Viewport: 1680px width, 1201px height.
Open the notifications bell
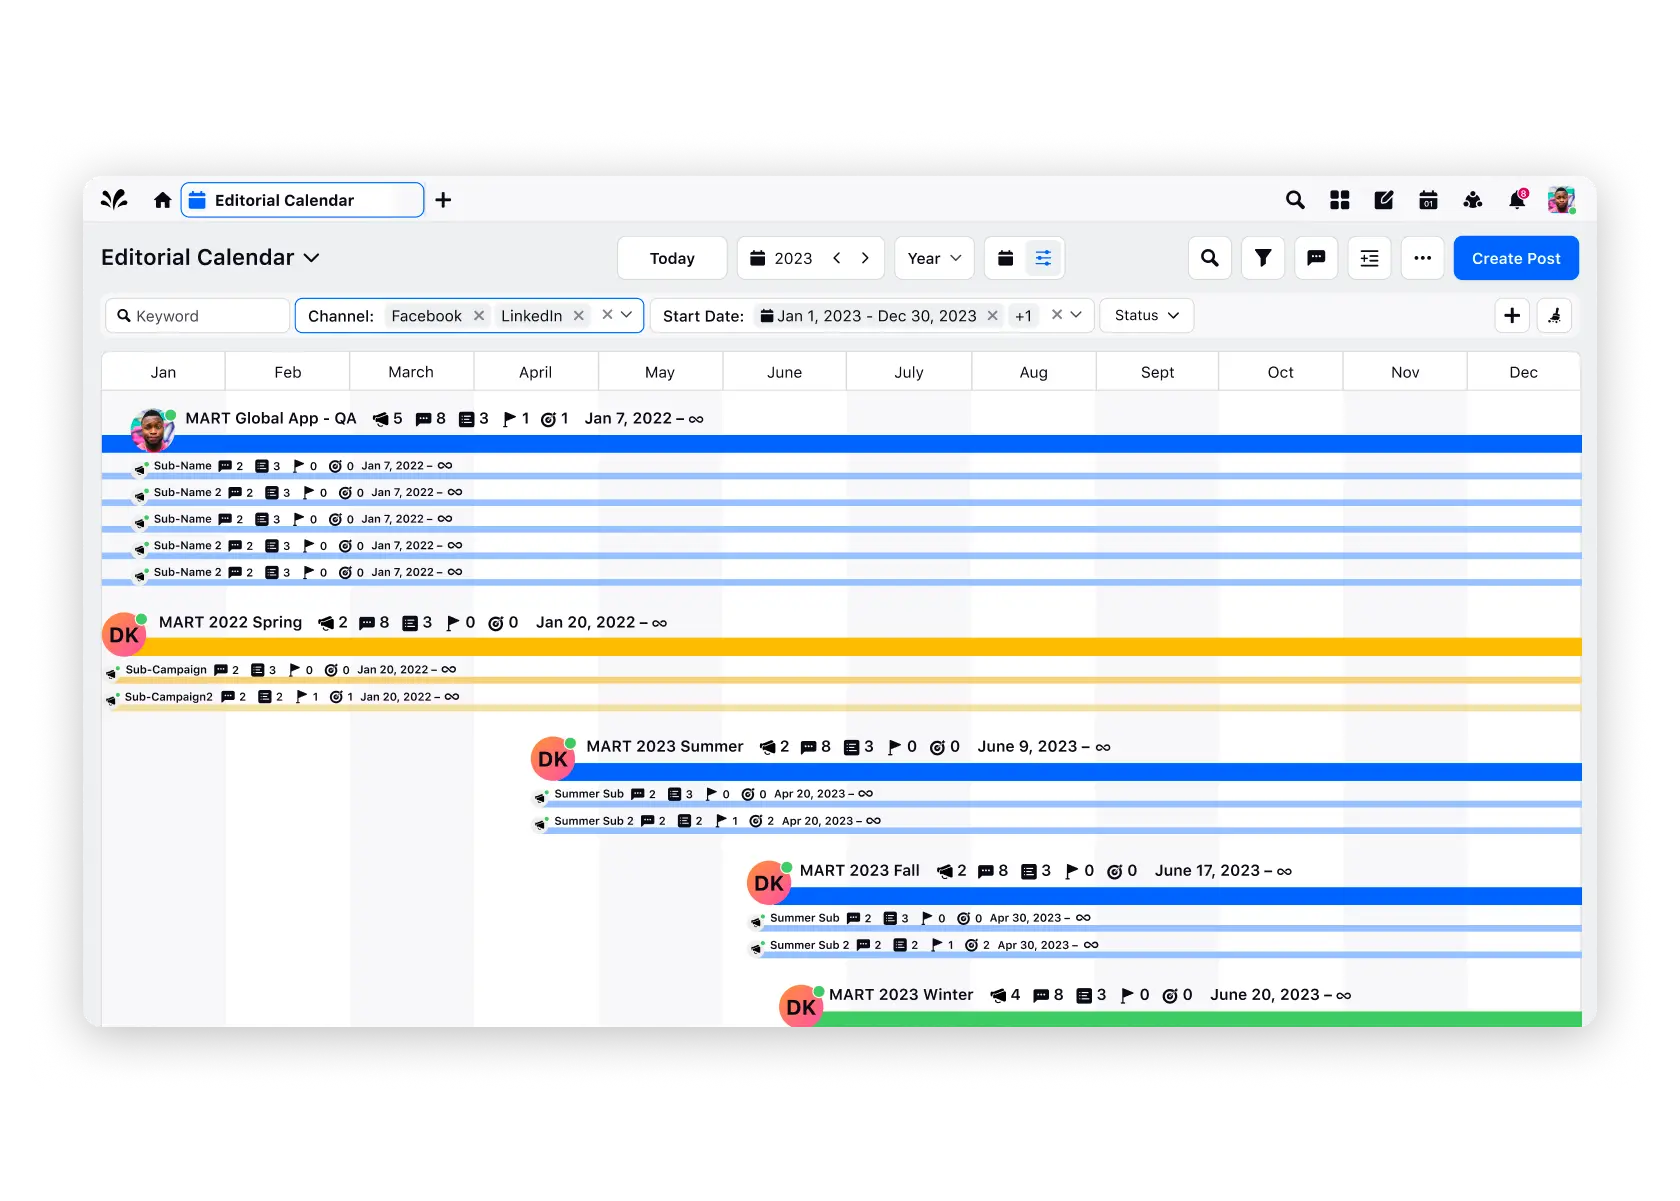[x=1516, y=200]
